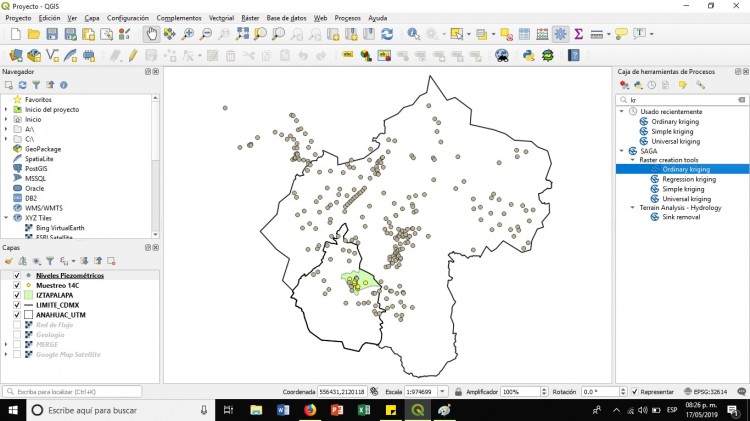The width and height of the screenshot is (750, 421).
Task: Collapse the Raster creation tools group
Action: coord(632,160)
